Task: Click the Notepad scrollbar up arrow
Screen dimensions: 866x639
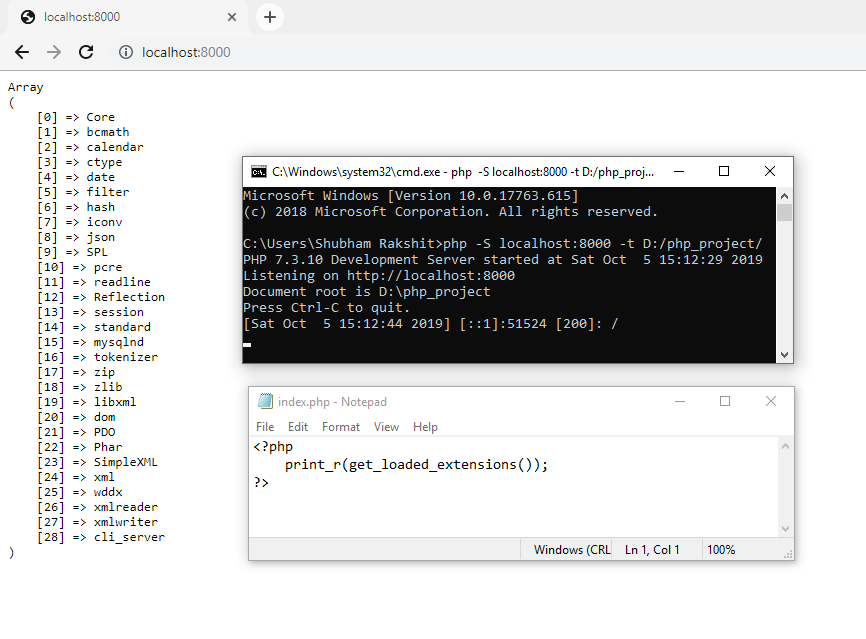Action: point(784,445)
